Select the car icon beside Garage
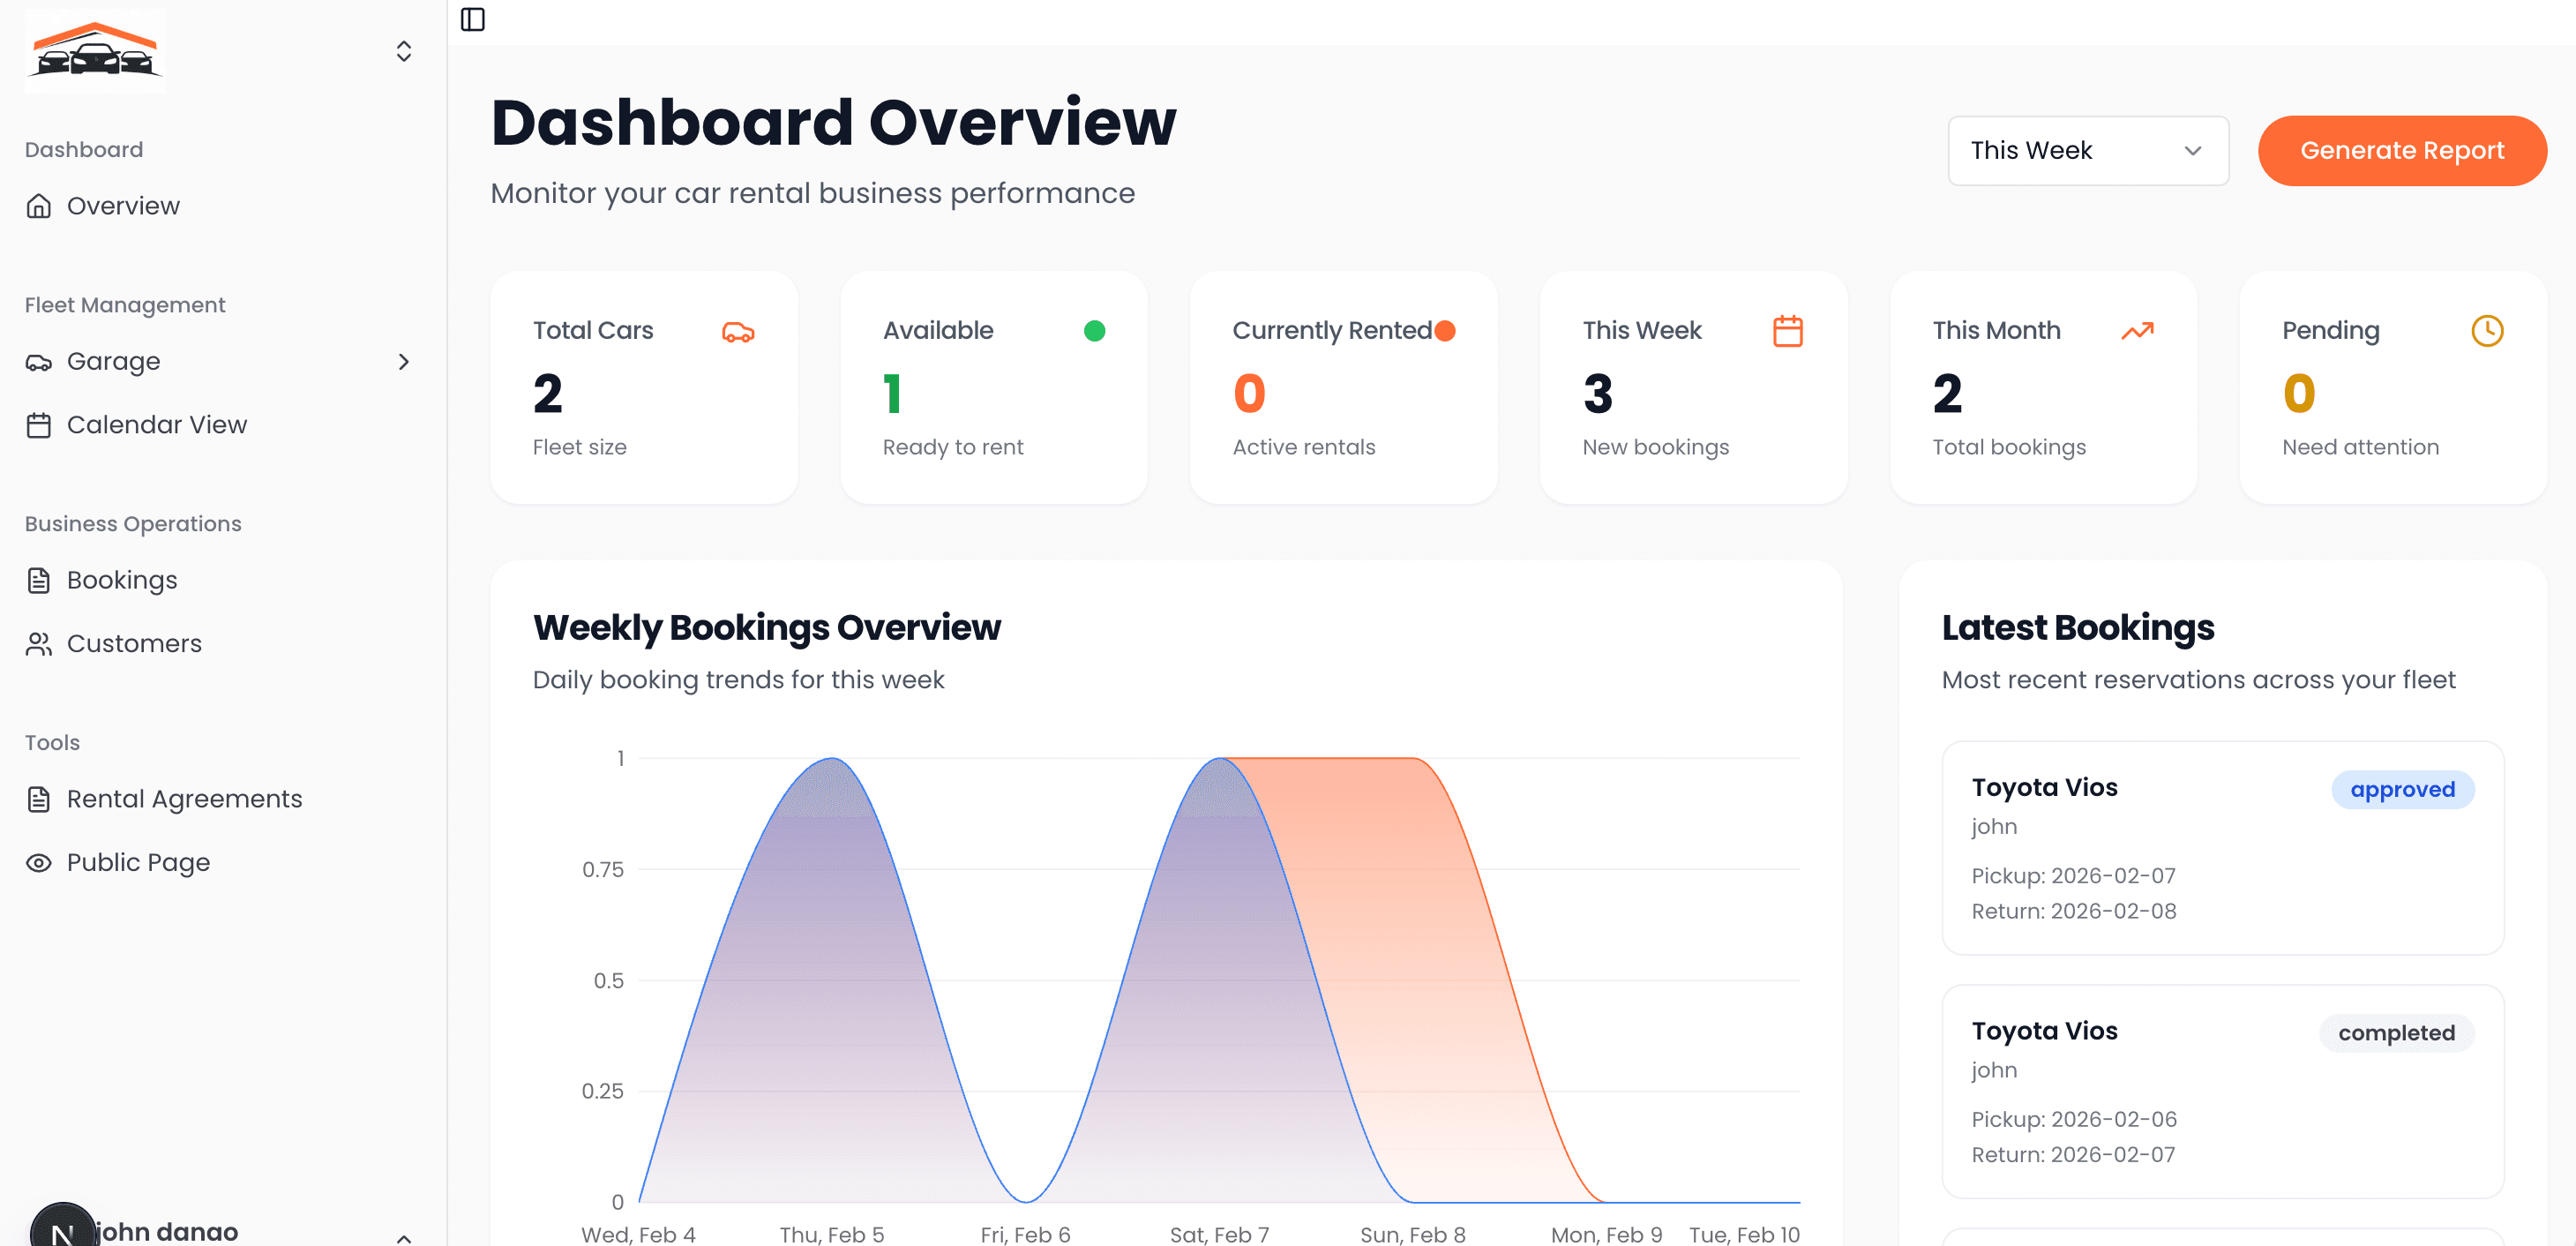 [x=38, y=361]
